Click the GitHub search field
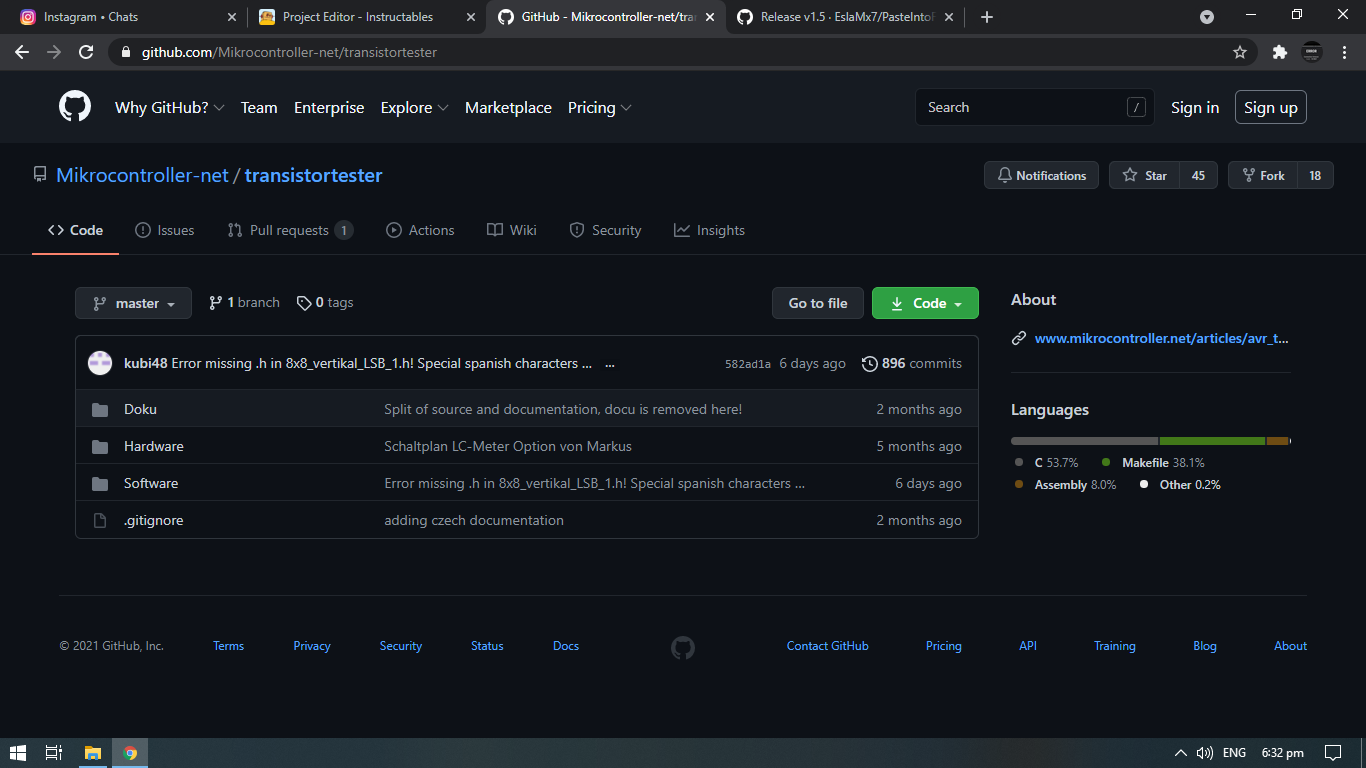This screenshot has height=768, width=1366. [1035, 107]
